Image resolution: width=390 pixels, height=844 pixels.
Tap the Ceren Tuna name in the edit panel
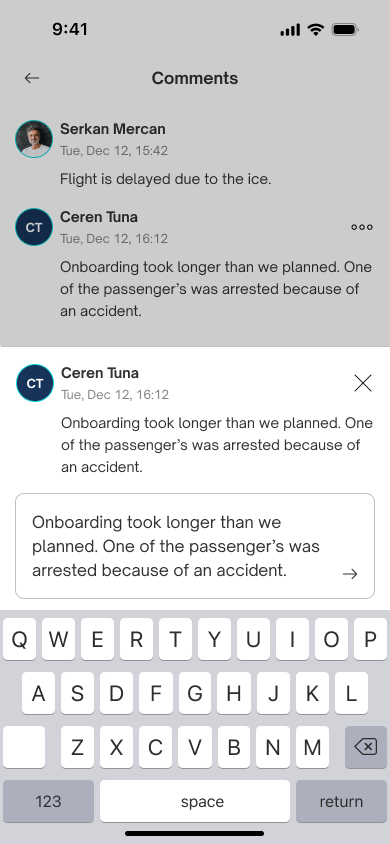(x=100, y=373)
